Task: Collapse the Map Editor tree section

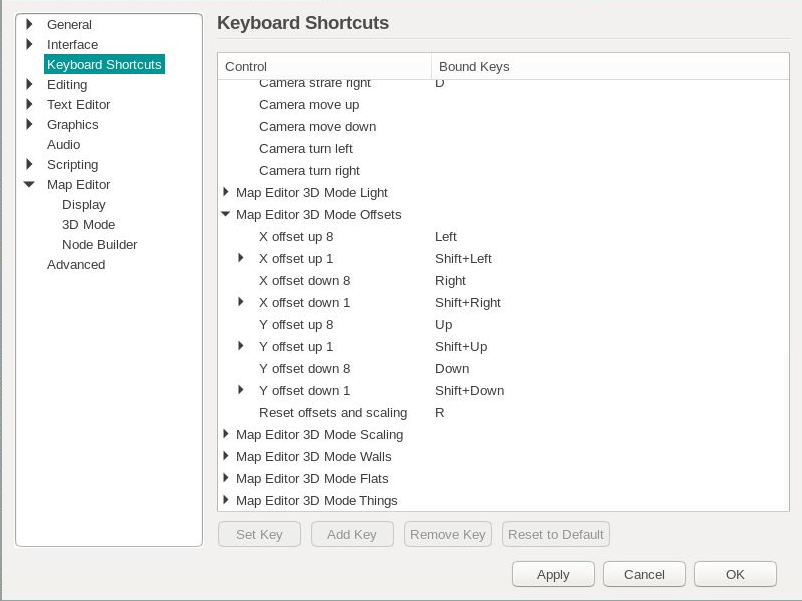Action: [x=29, y=184]
